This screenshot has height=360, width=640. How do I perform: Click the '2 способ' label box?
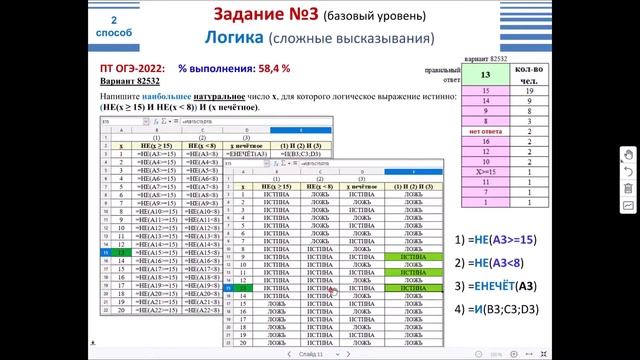[x=114, y=27]
